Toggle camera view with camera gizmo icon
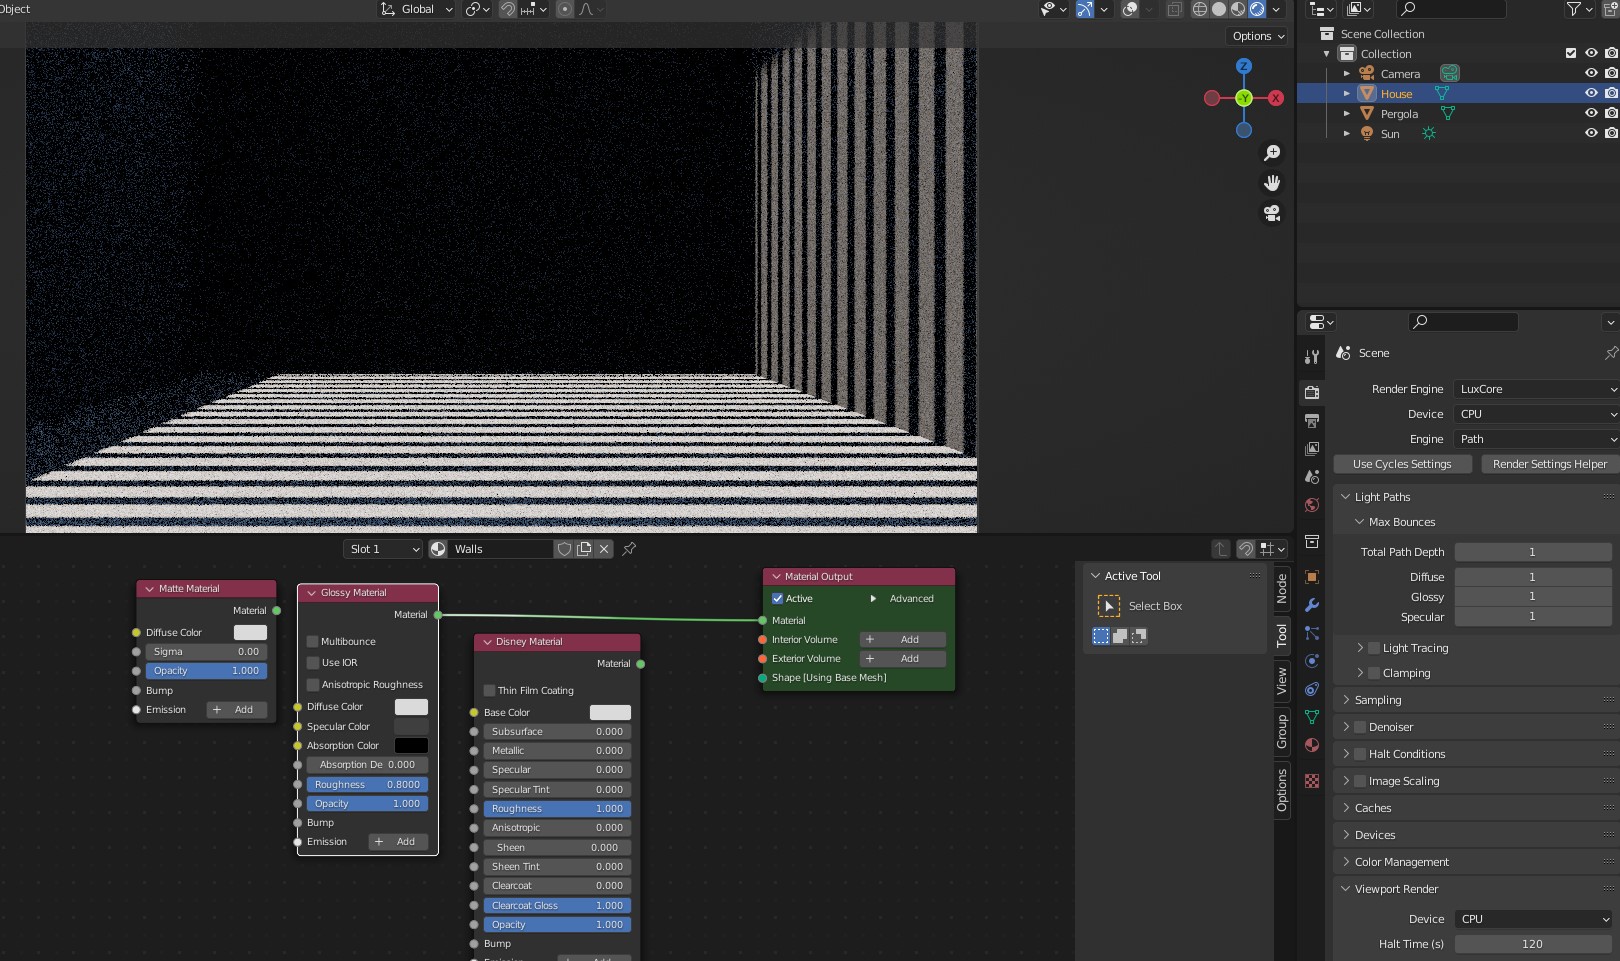The height and width of the screenshot is (961, 1620). [1272, 213]
